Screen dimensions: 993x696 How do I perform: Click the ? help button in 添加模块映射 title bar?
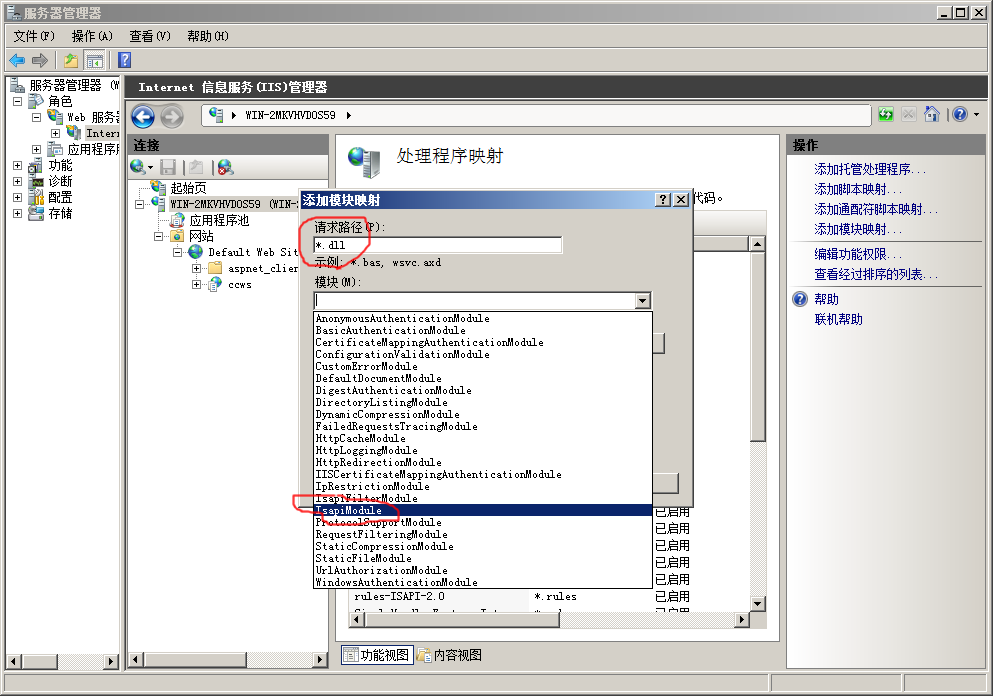point(662,199)
